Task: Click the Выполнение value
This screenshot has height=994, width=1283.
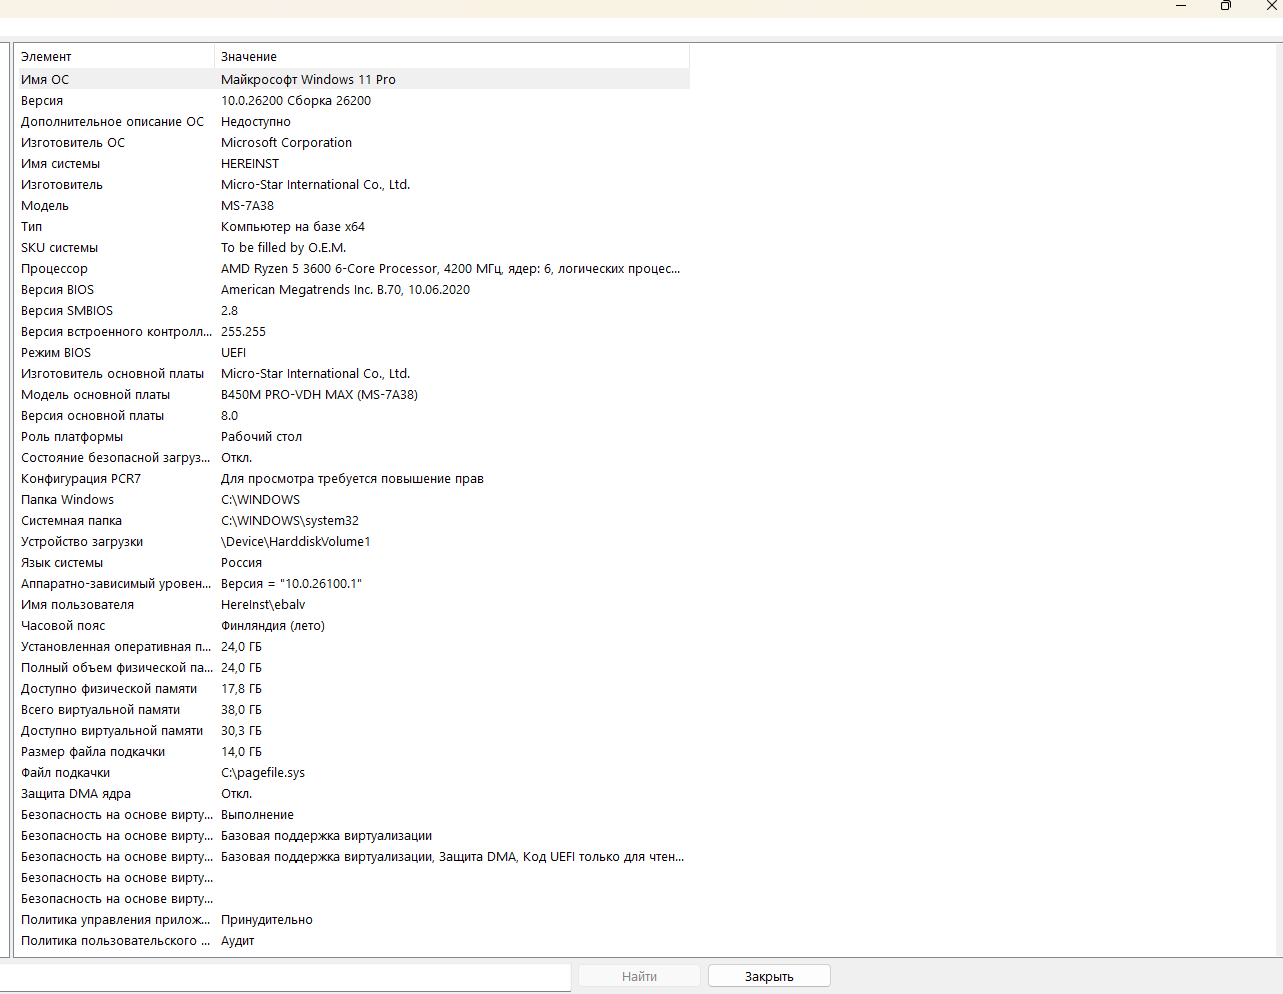Action: [257, 814]
